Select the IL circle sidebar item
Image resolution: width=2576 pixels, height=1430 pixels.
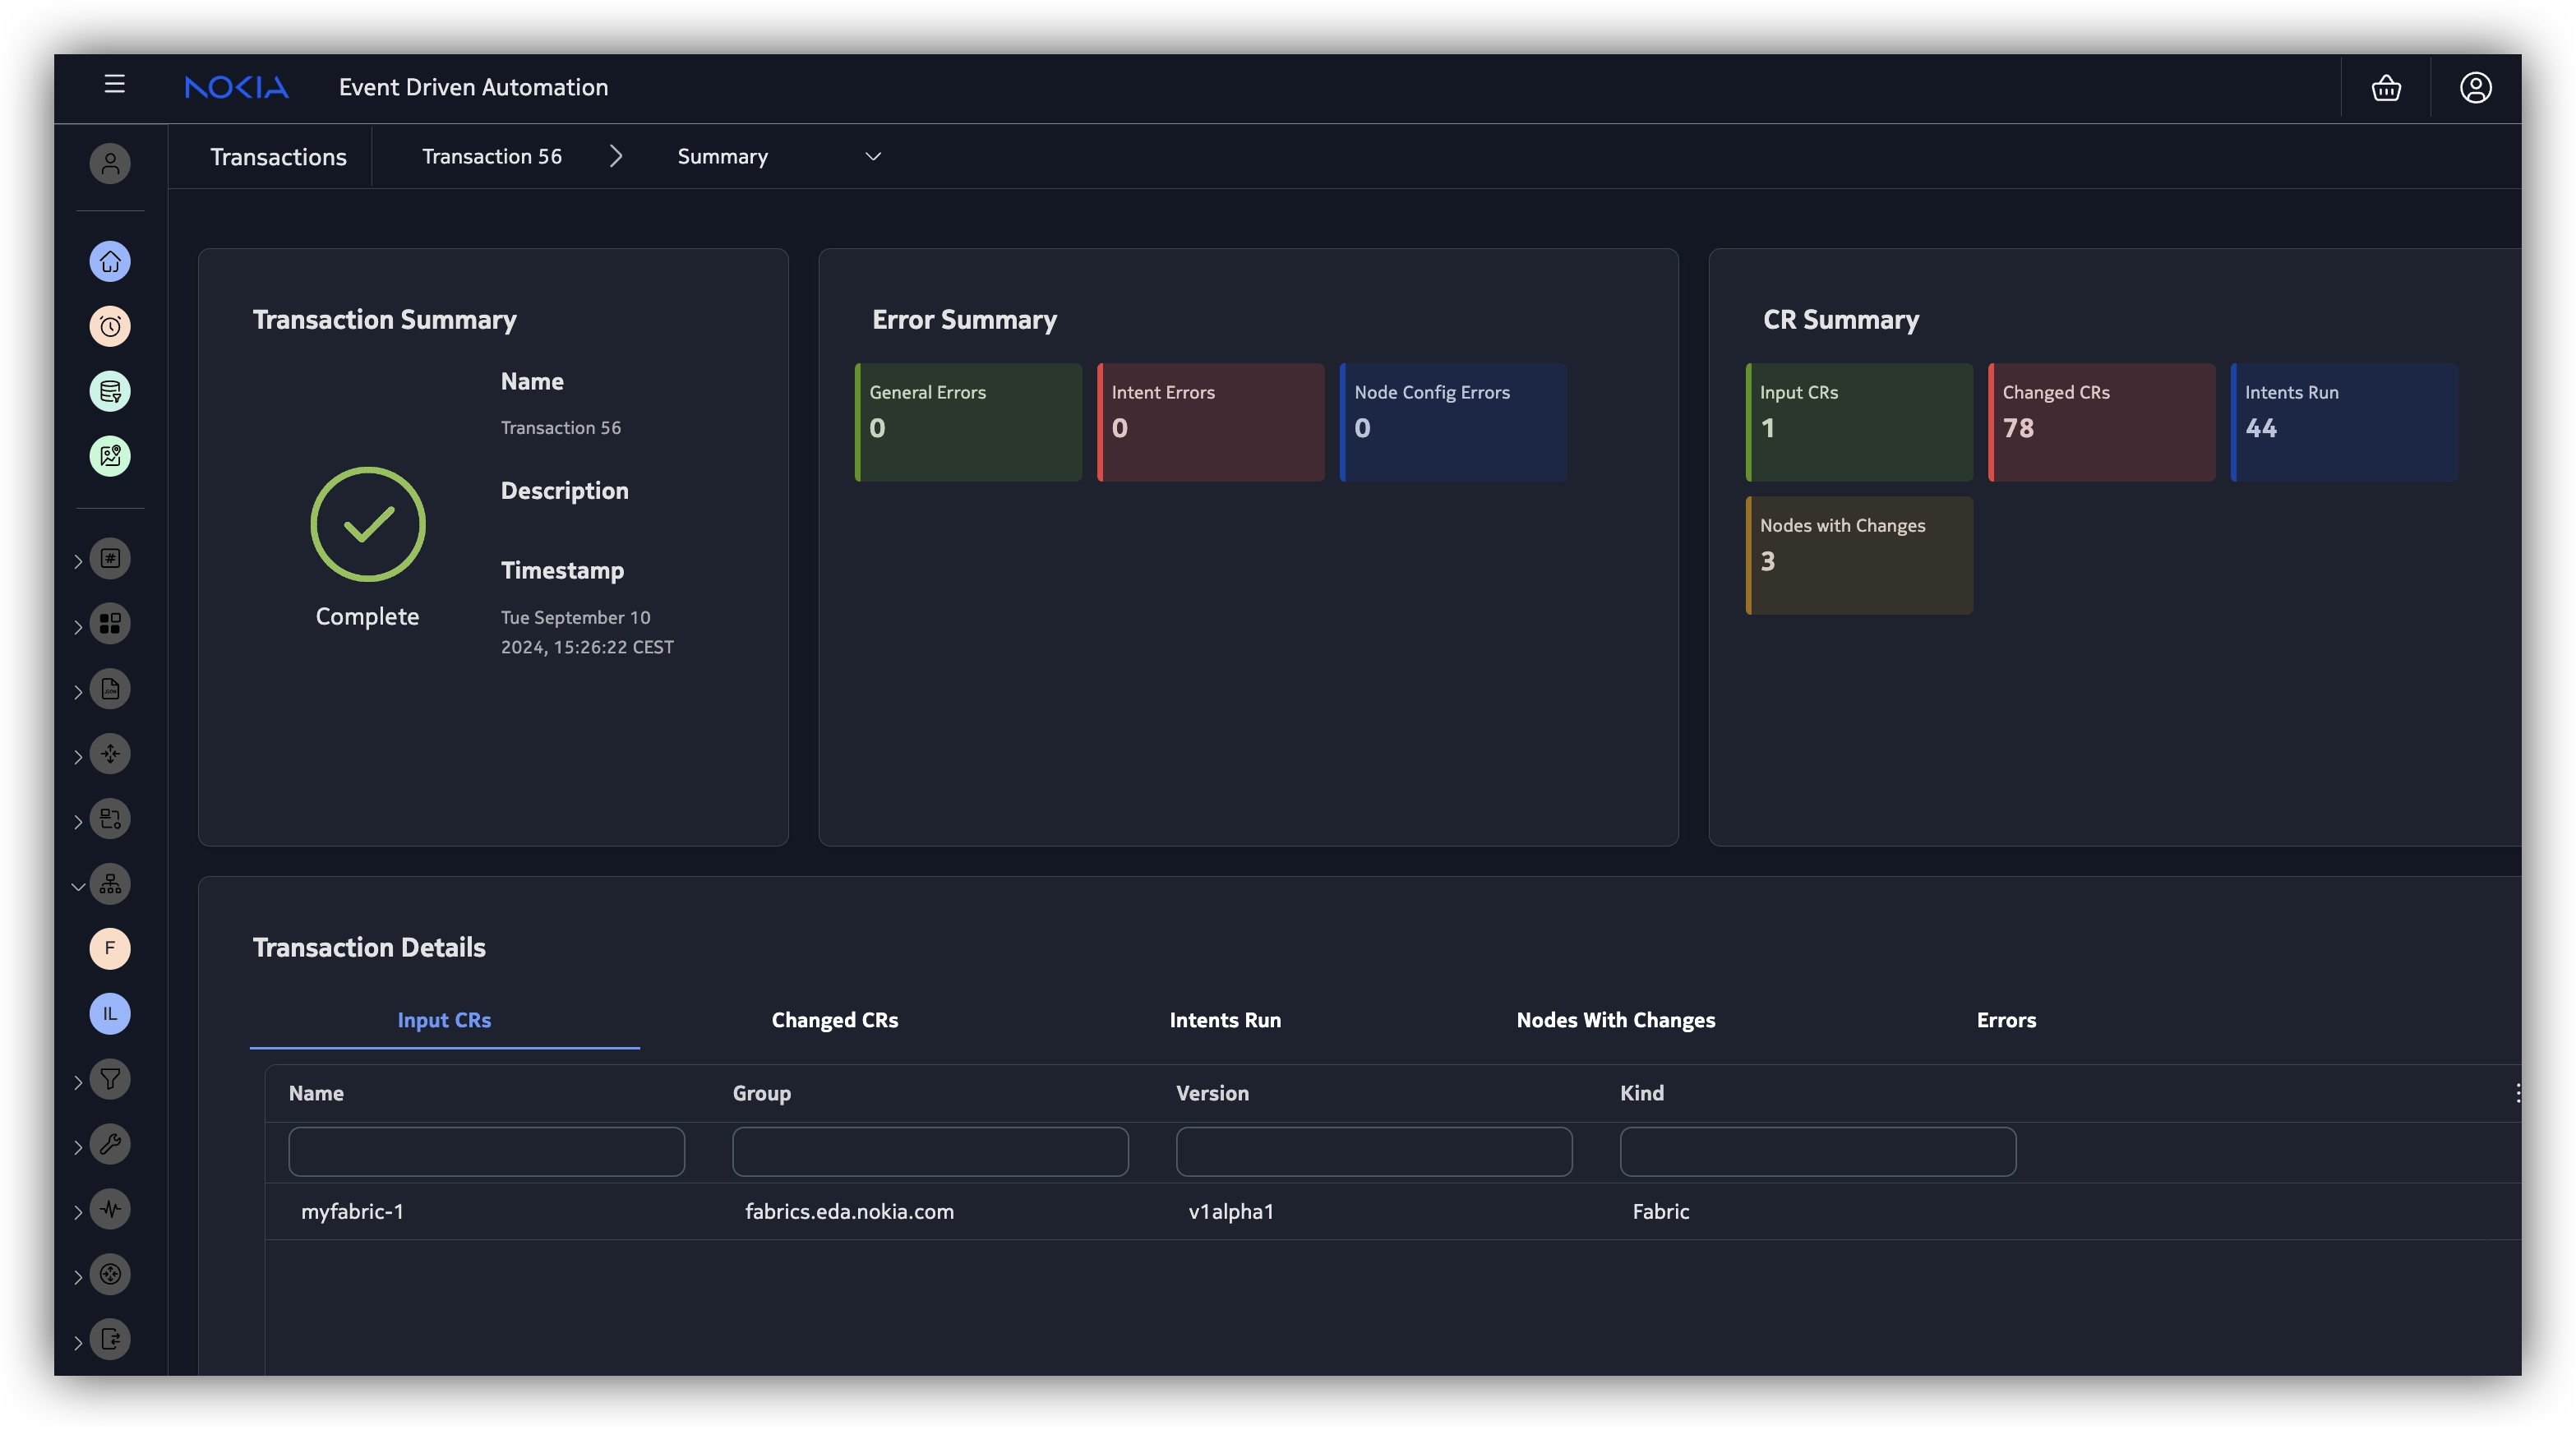[x=110, y=1014]
